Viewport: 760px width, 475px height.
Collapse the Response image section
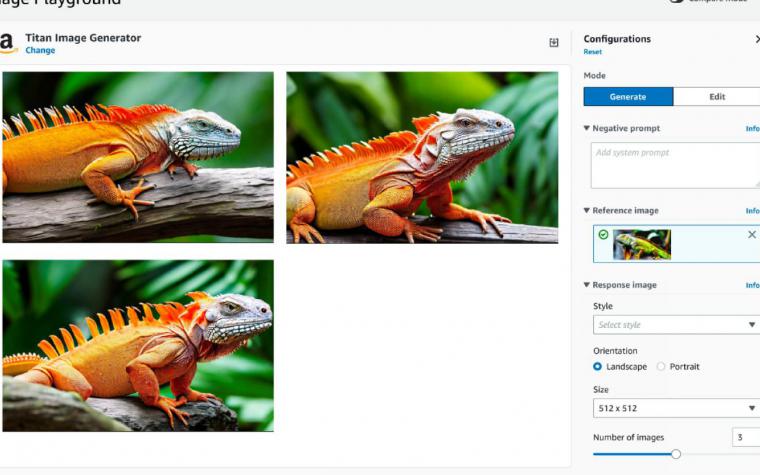point(586,285)
